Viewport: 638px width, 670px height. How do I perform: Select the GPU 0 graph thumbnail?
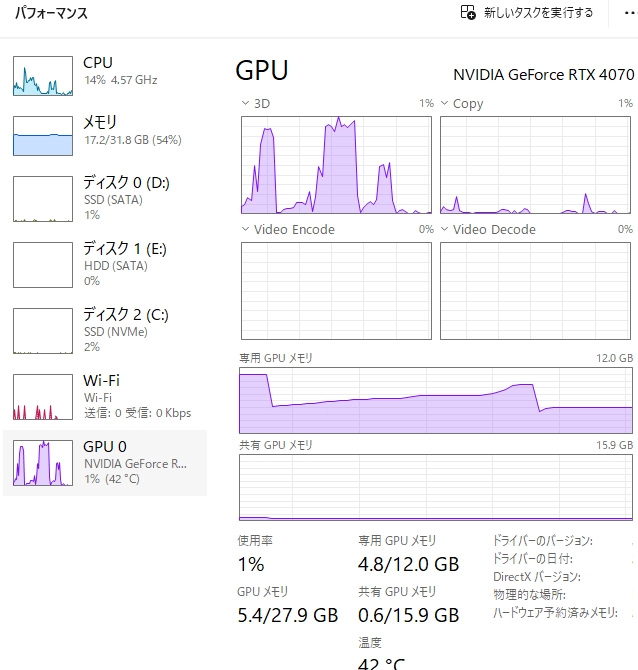(43, 463)
